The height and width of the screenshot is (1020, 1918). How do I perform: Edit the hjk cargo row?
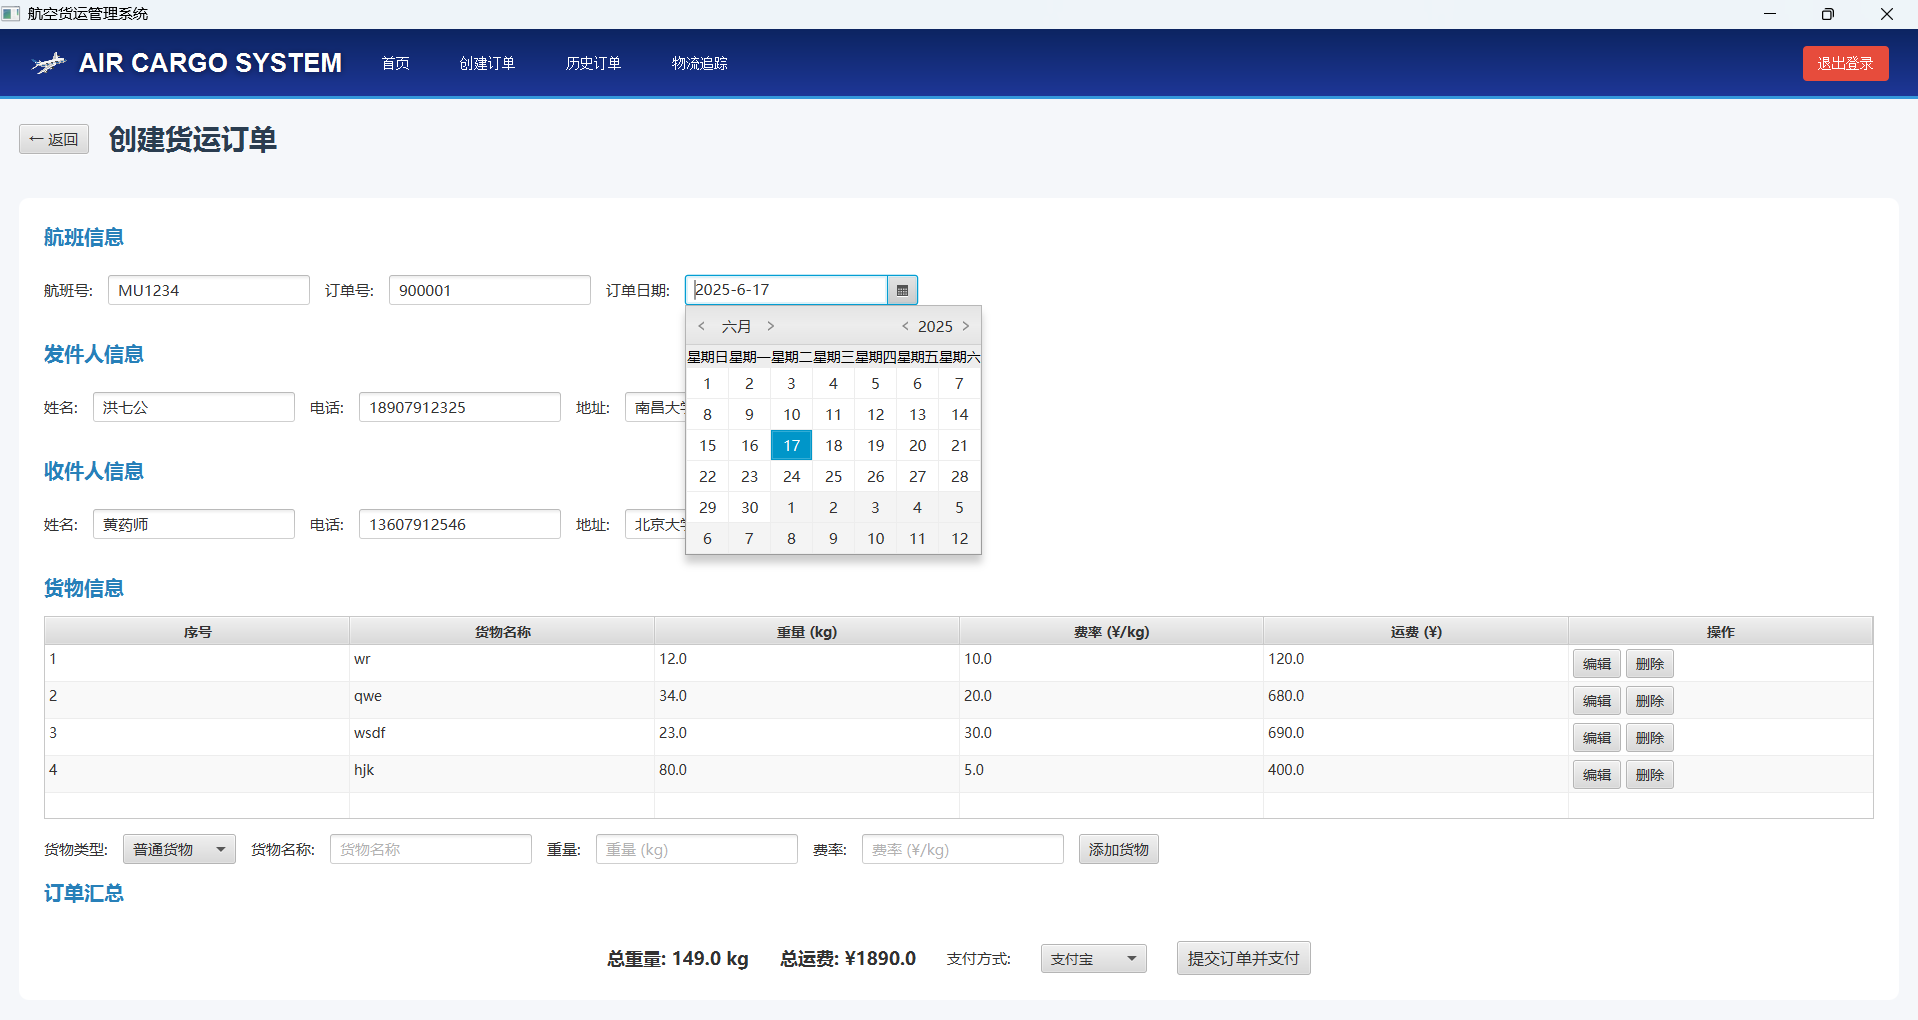[x=1596, y=775]
